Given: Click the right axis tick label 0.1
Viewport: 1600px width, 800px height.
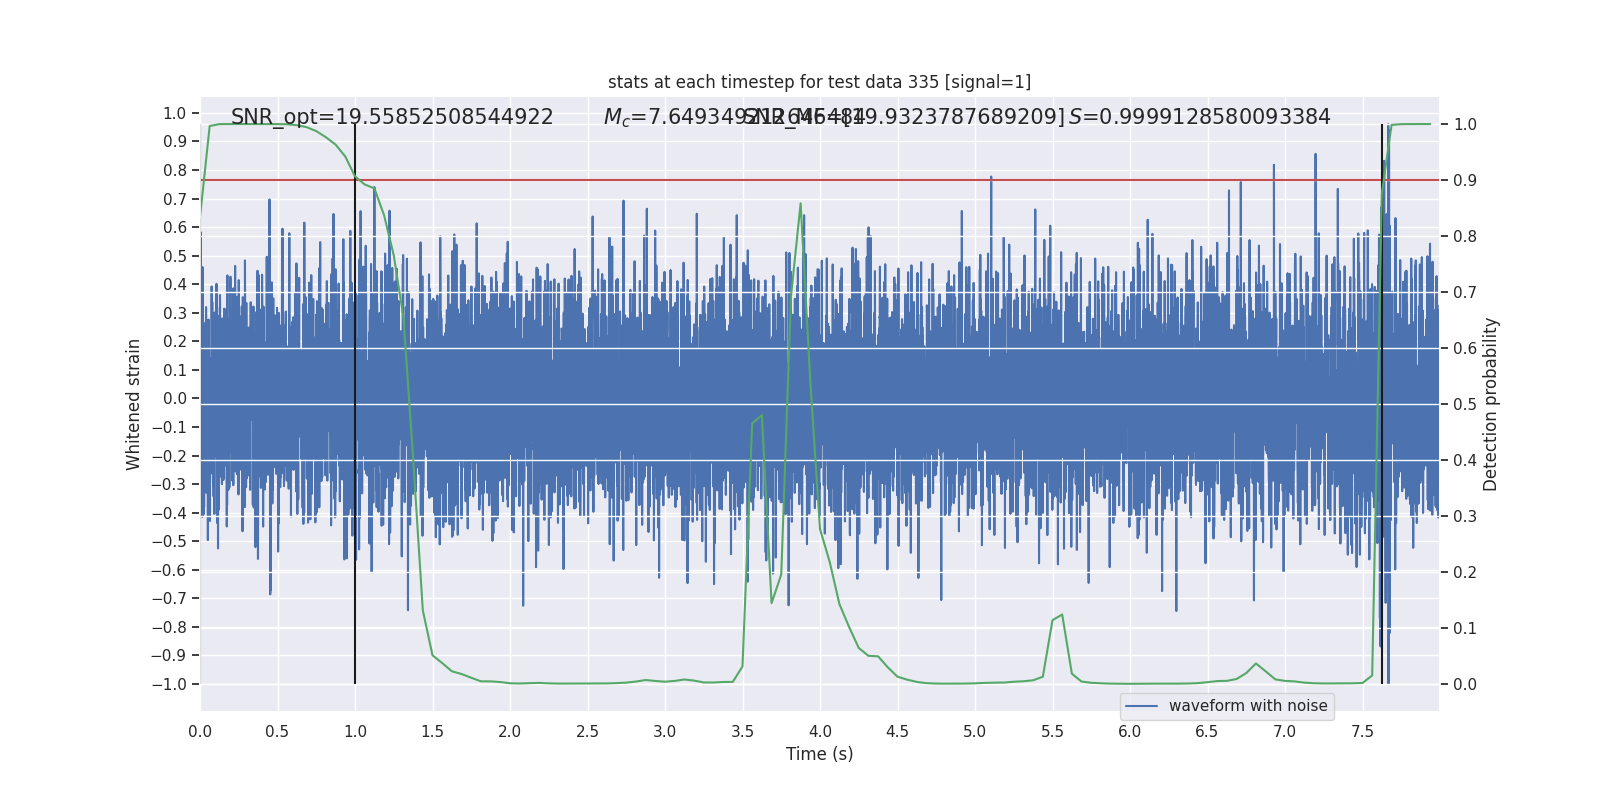Looking at the screenshot, I should click(x=1465, y=628).
